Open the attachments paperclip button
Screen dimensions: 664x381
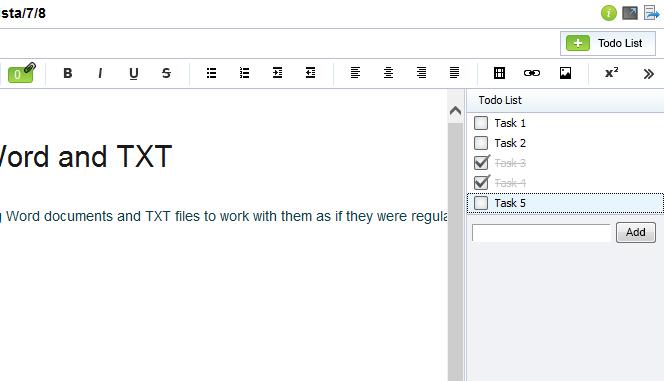21,73
